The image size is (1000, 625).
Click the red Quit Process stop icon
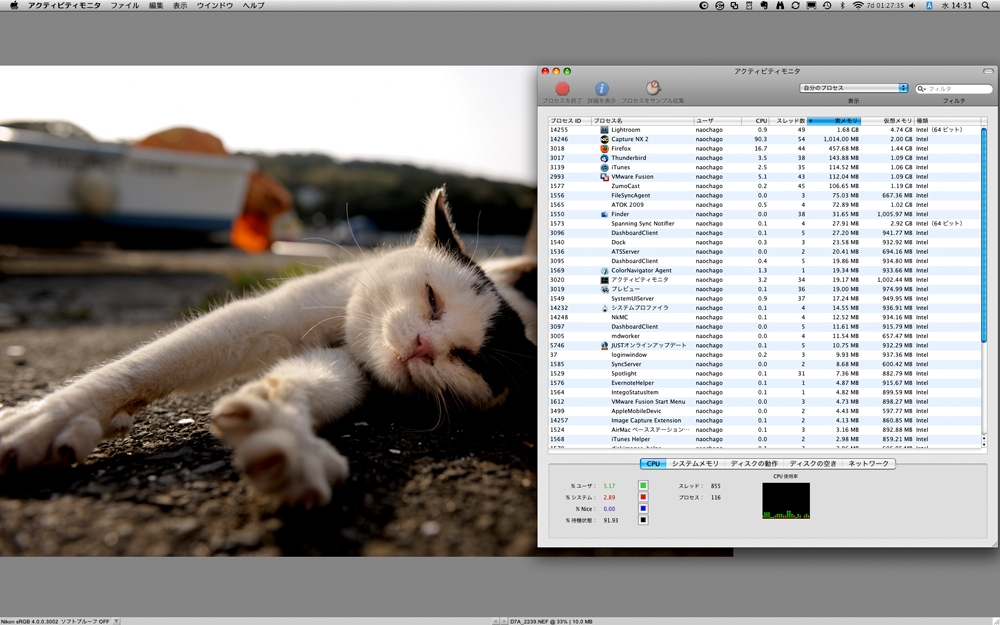click(x=561, y=89)
